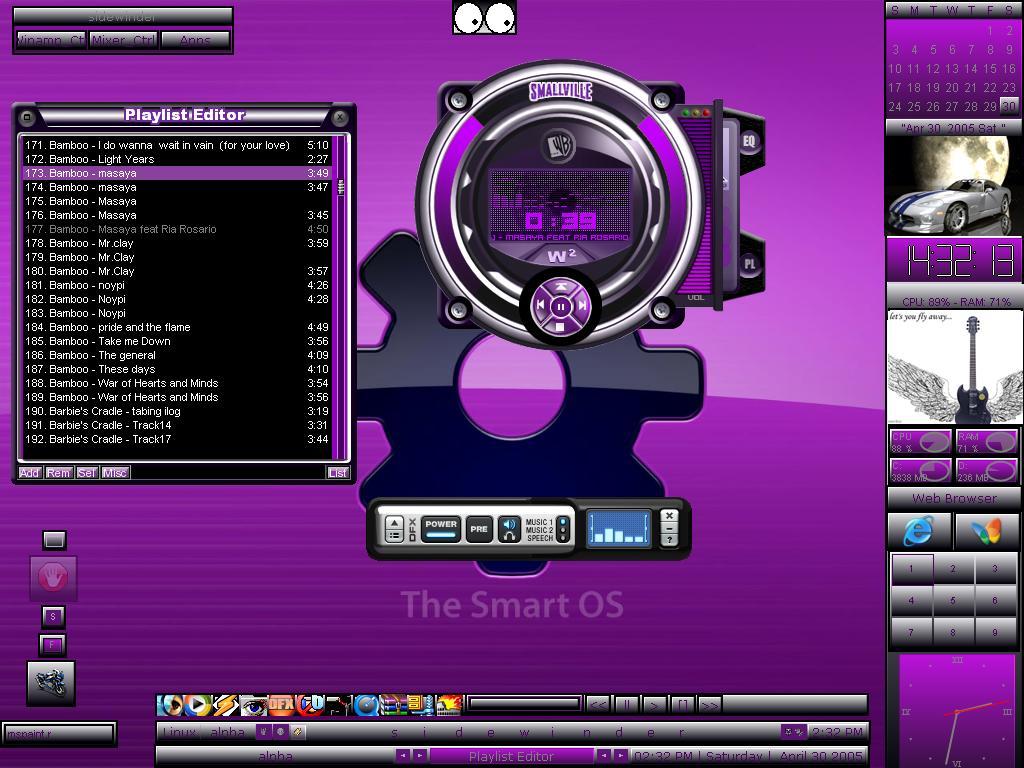
Task: Toggle the playlist with the PL button
Action: pyautogui.click(x=749, y=264)
